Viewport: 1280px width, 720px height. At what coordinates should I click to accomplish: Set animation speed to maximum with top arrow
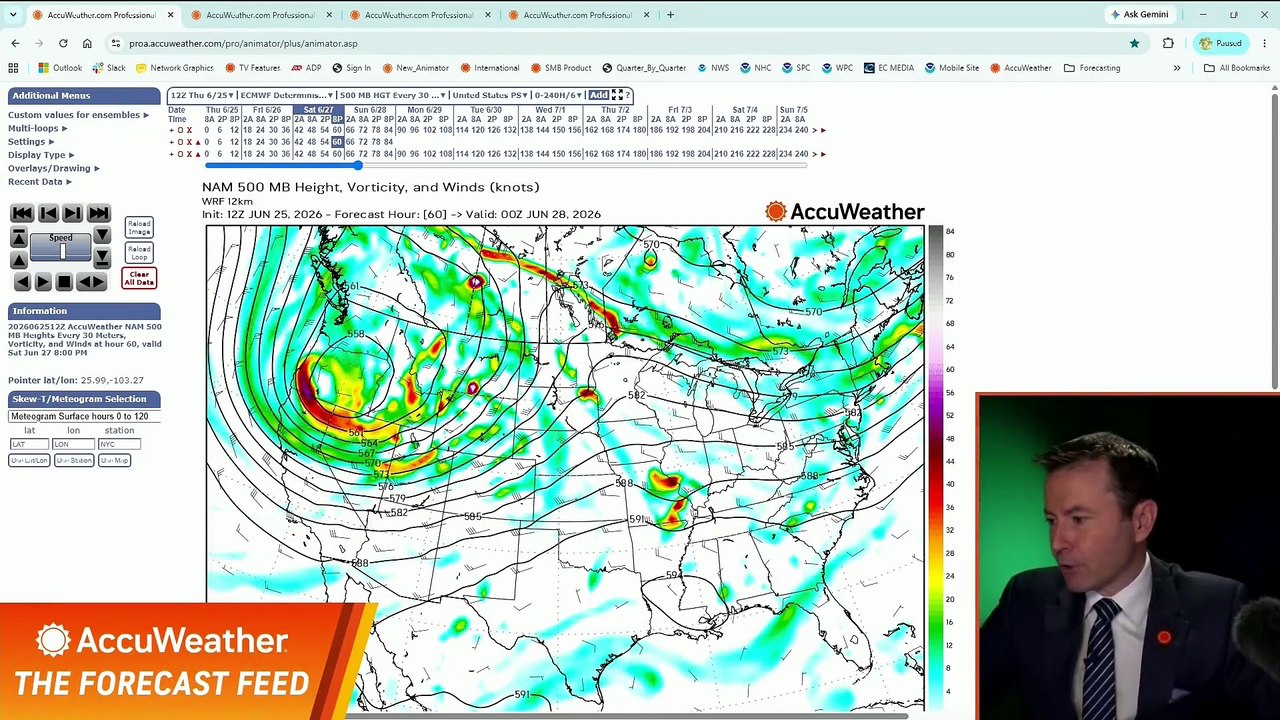coord(18,237)
